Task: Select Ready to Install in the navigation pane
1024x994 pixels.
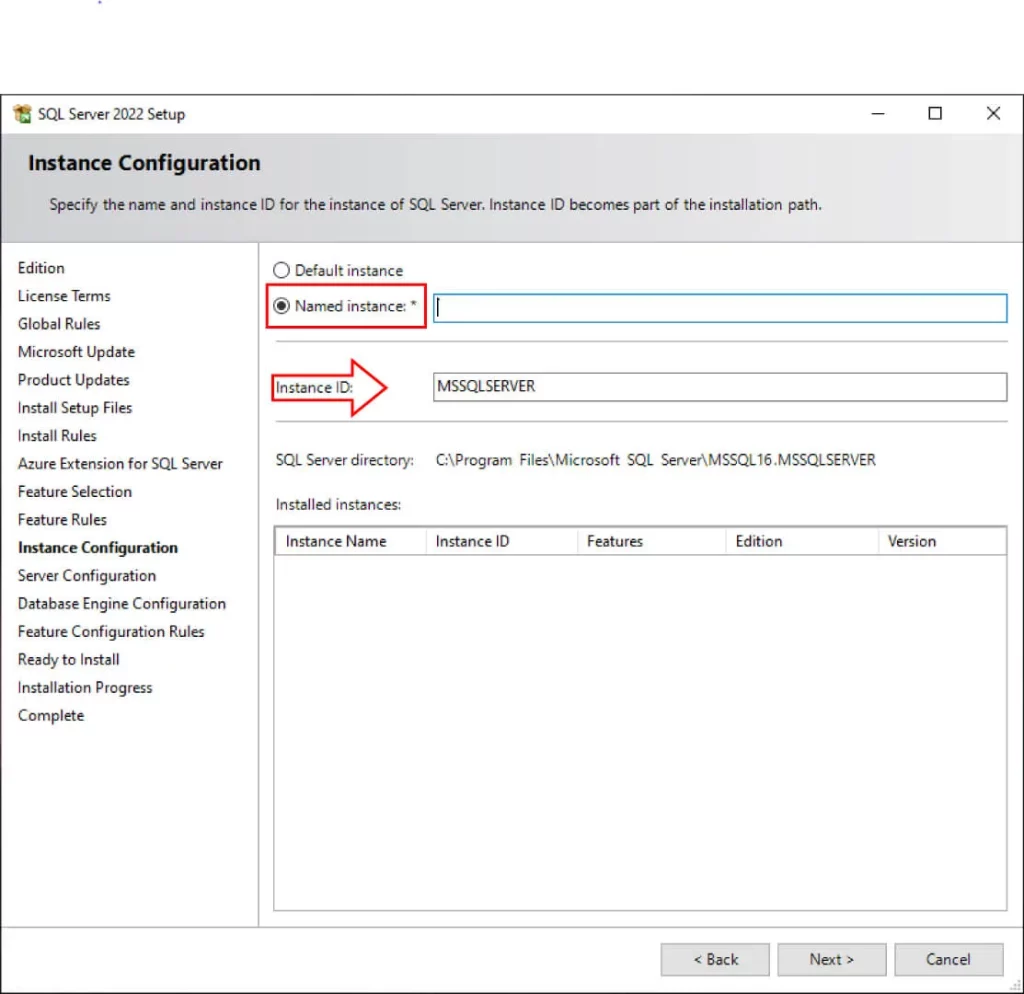Action: point(68,659)
